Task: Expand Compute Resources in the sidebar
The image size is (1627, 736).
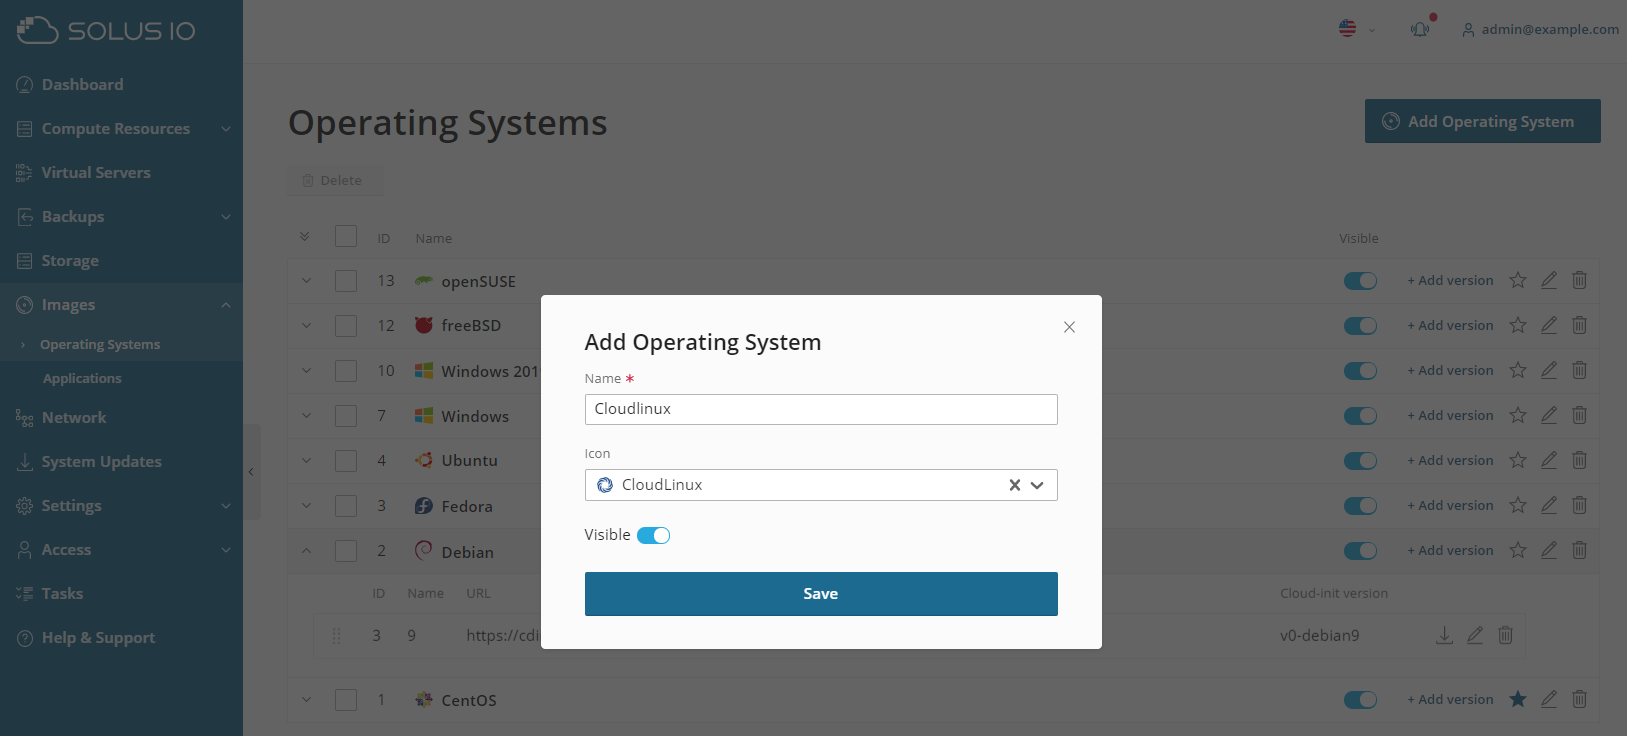Action: pos(121,129)
